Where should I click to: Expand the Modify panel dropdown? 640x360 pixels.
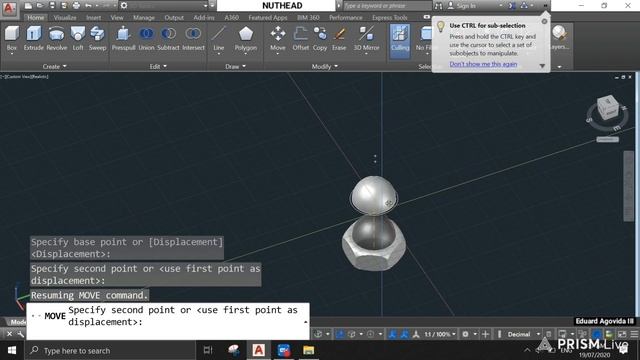[x=325, y=66]
